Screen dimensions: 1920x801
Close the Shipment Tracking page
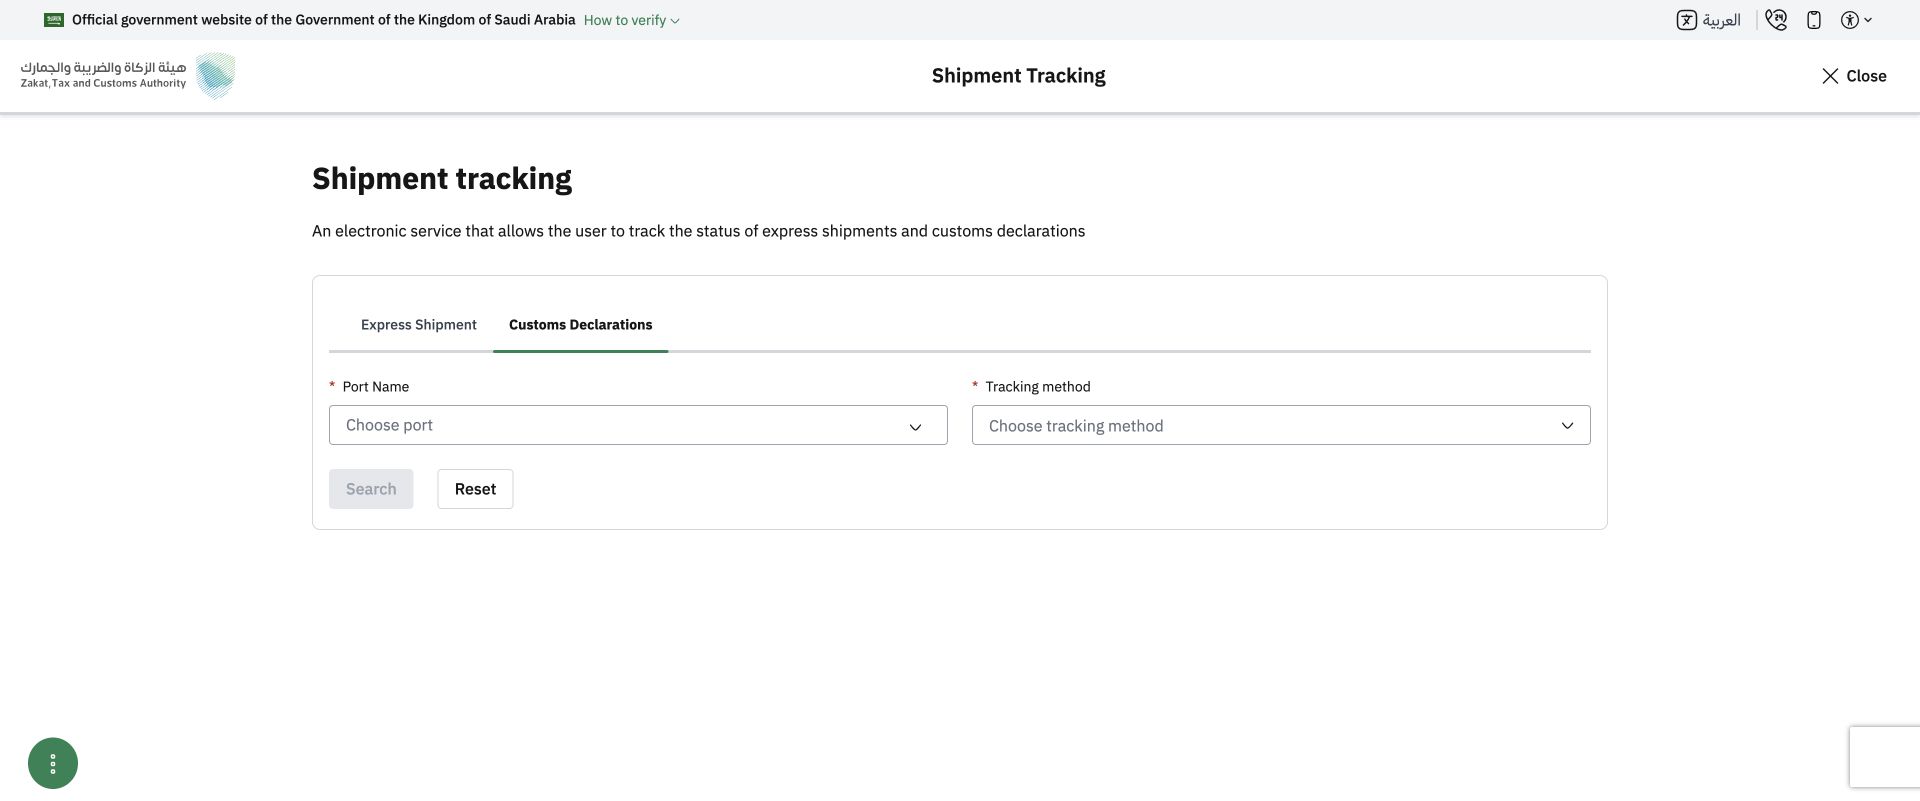(1854, 76)
